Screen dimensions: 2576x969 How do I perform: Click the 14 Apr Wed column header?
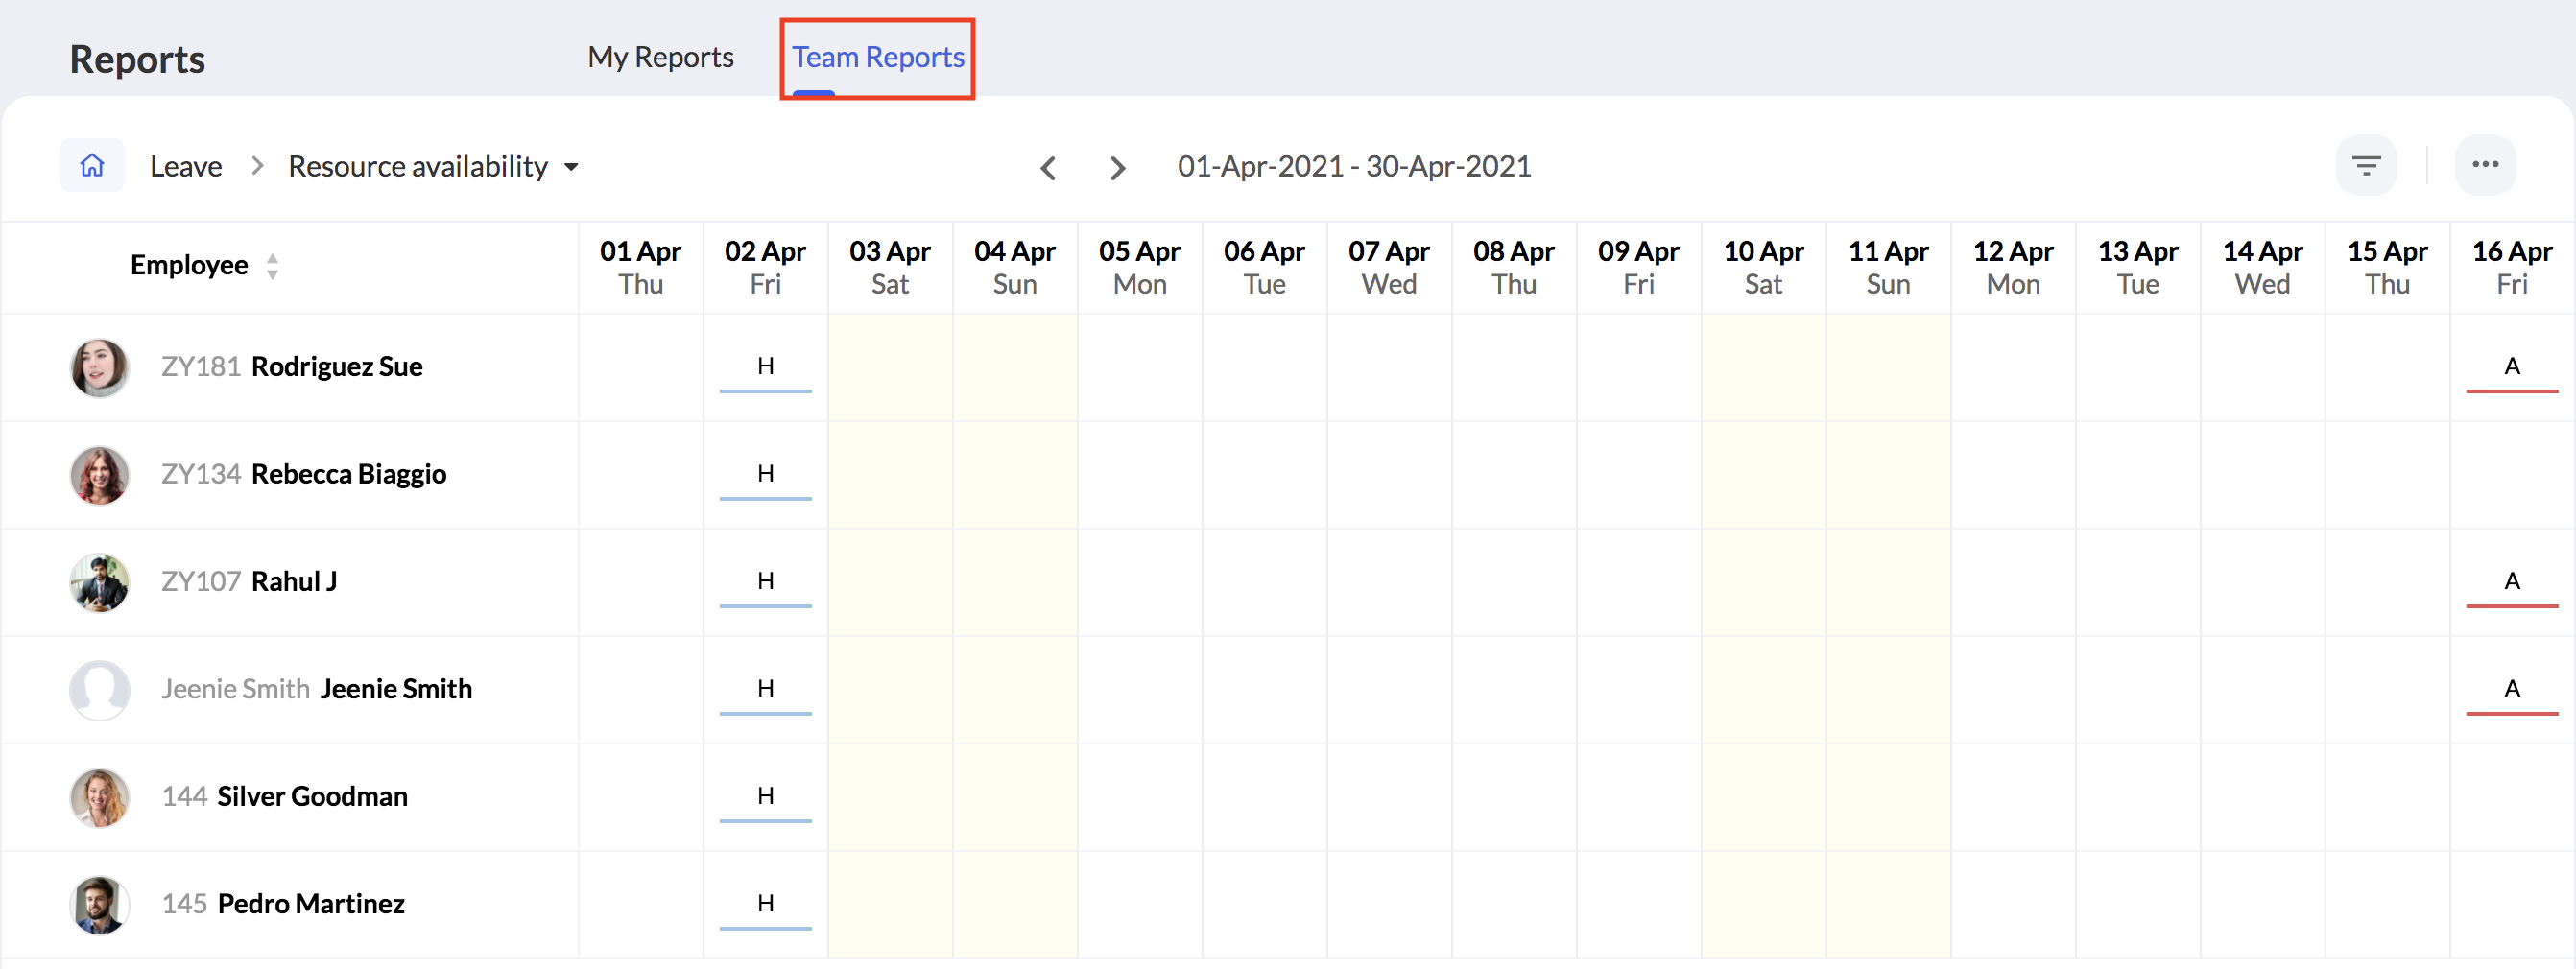pos(2262,267)
